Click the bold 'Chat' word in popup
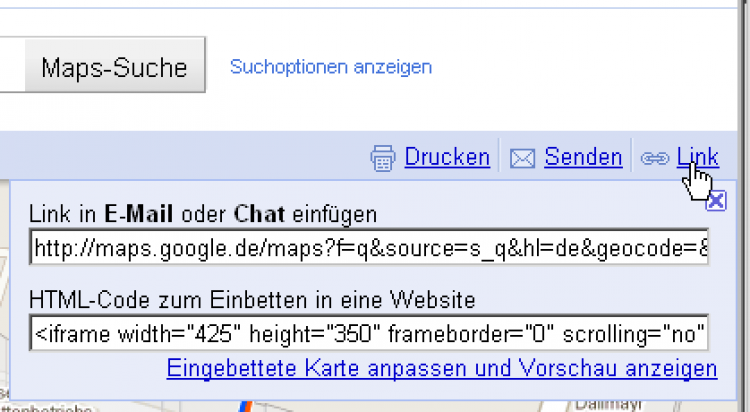This screenshot has height=412, width=750. click(258, 214)
